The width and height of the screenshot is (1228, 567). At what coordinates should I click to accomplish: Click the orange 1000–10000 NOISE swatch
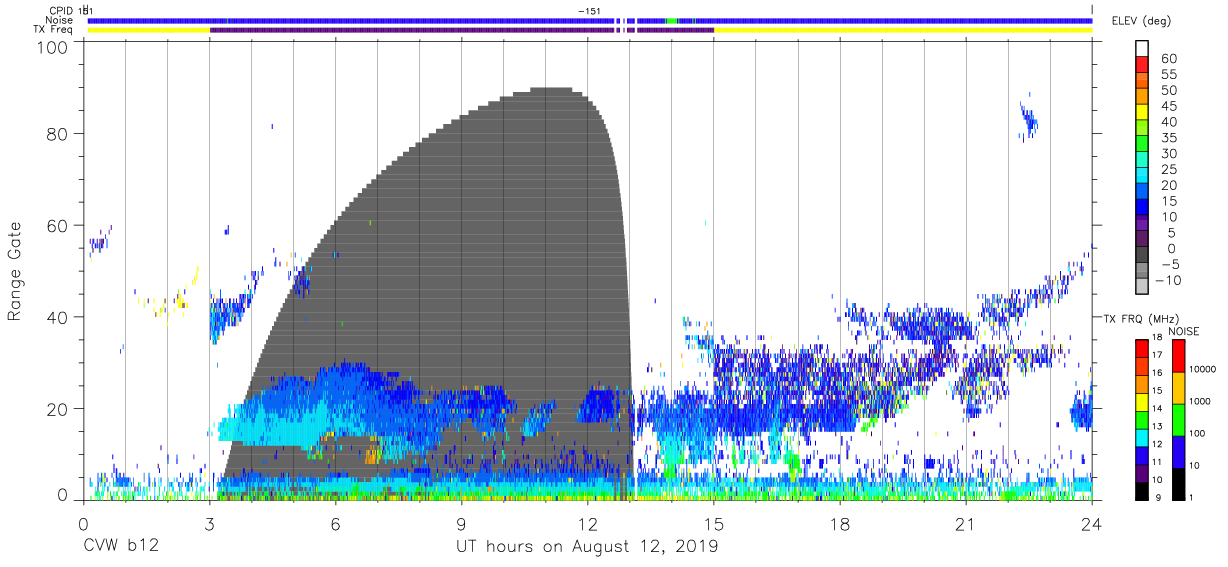point(1179,388)
